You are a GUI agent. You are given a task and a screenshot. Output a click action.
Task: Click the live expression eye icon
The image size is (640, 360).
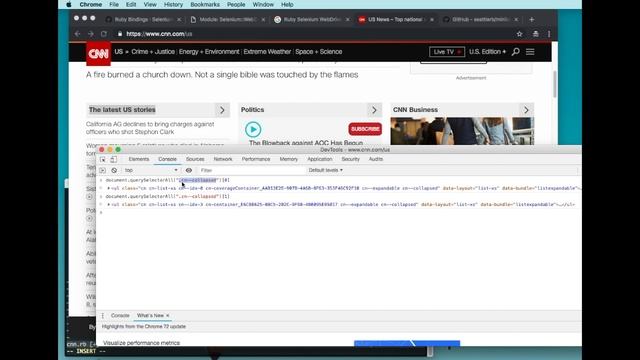pyautogui.click(x=189, y=170)
